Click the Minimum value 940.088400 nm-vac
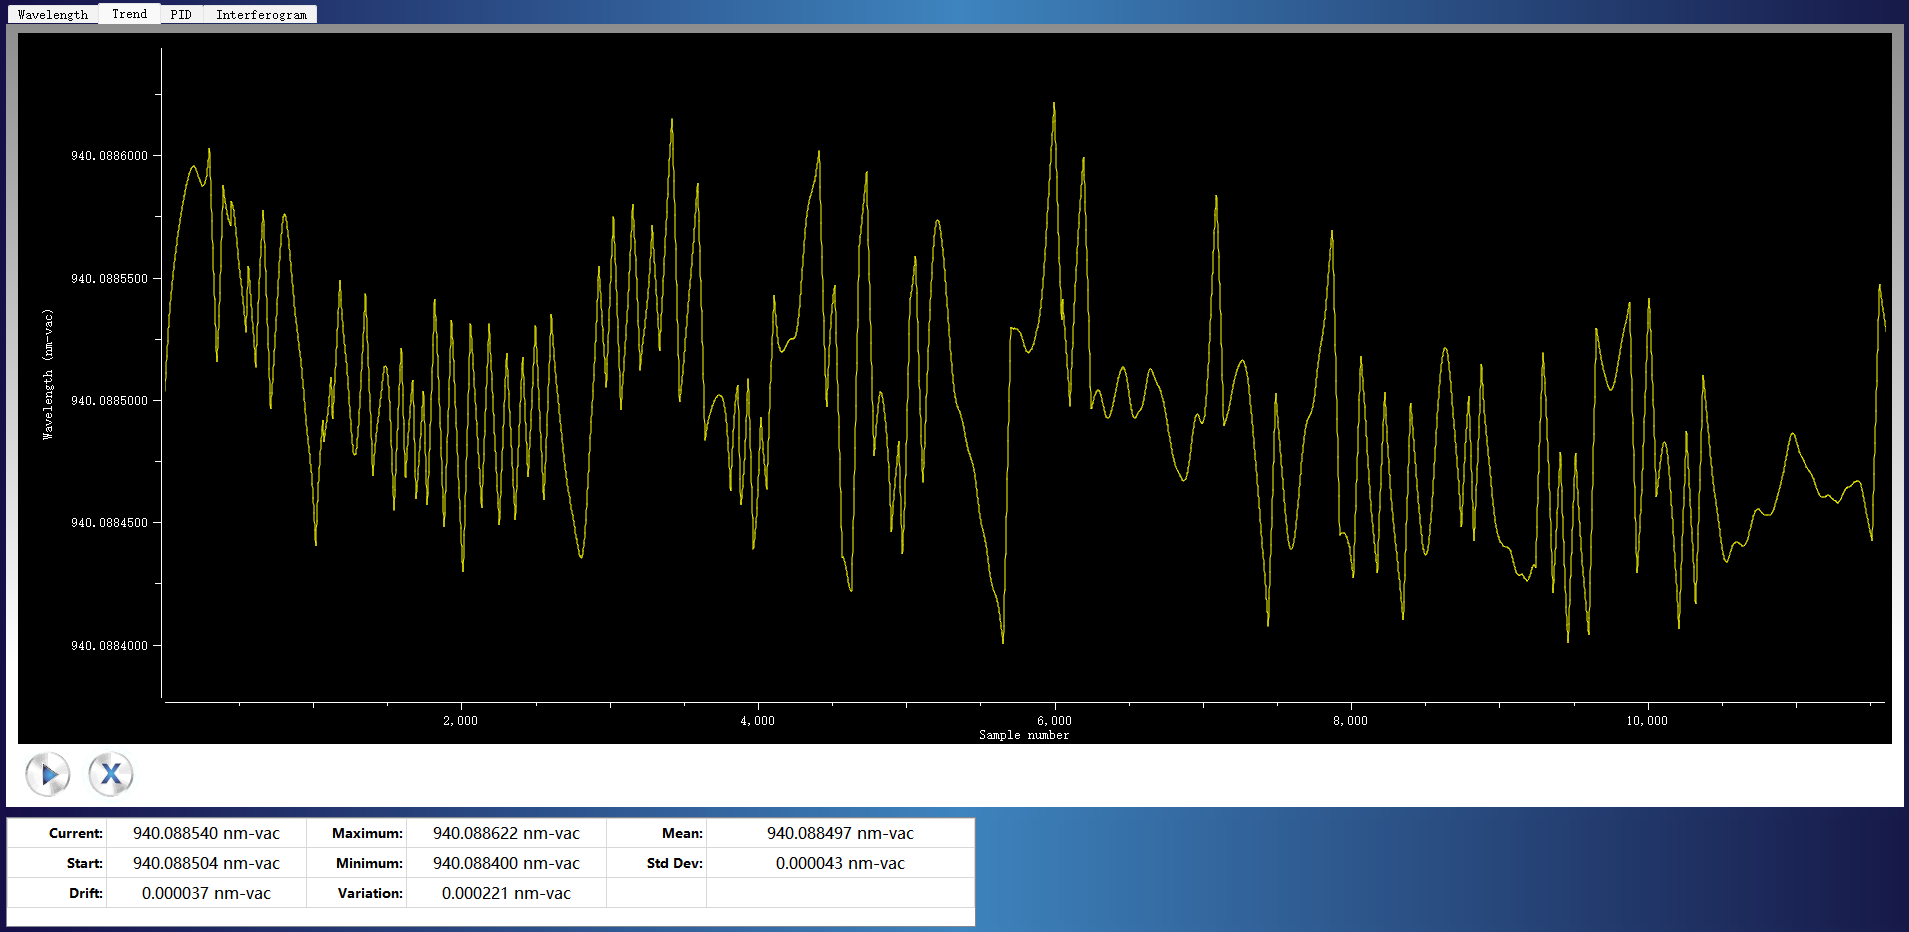This screenshot has width=1909, height=932. [506, 863]
